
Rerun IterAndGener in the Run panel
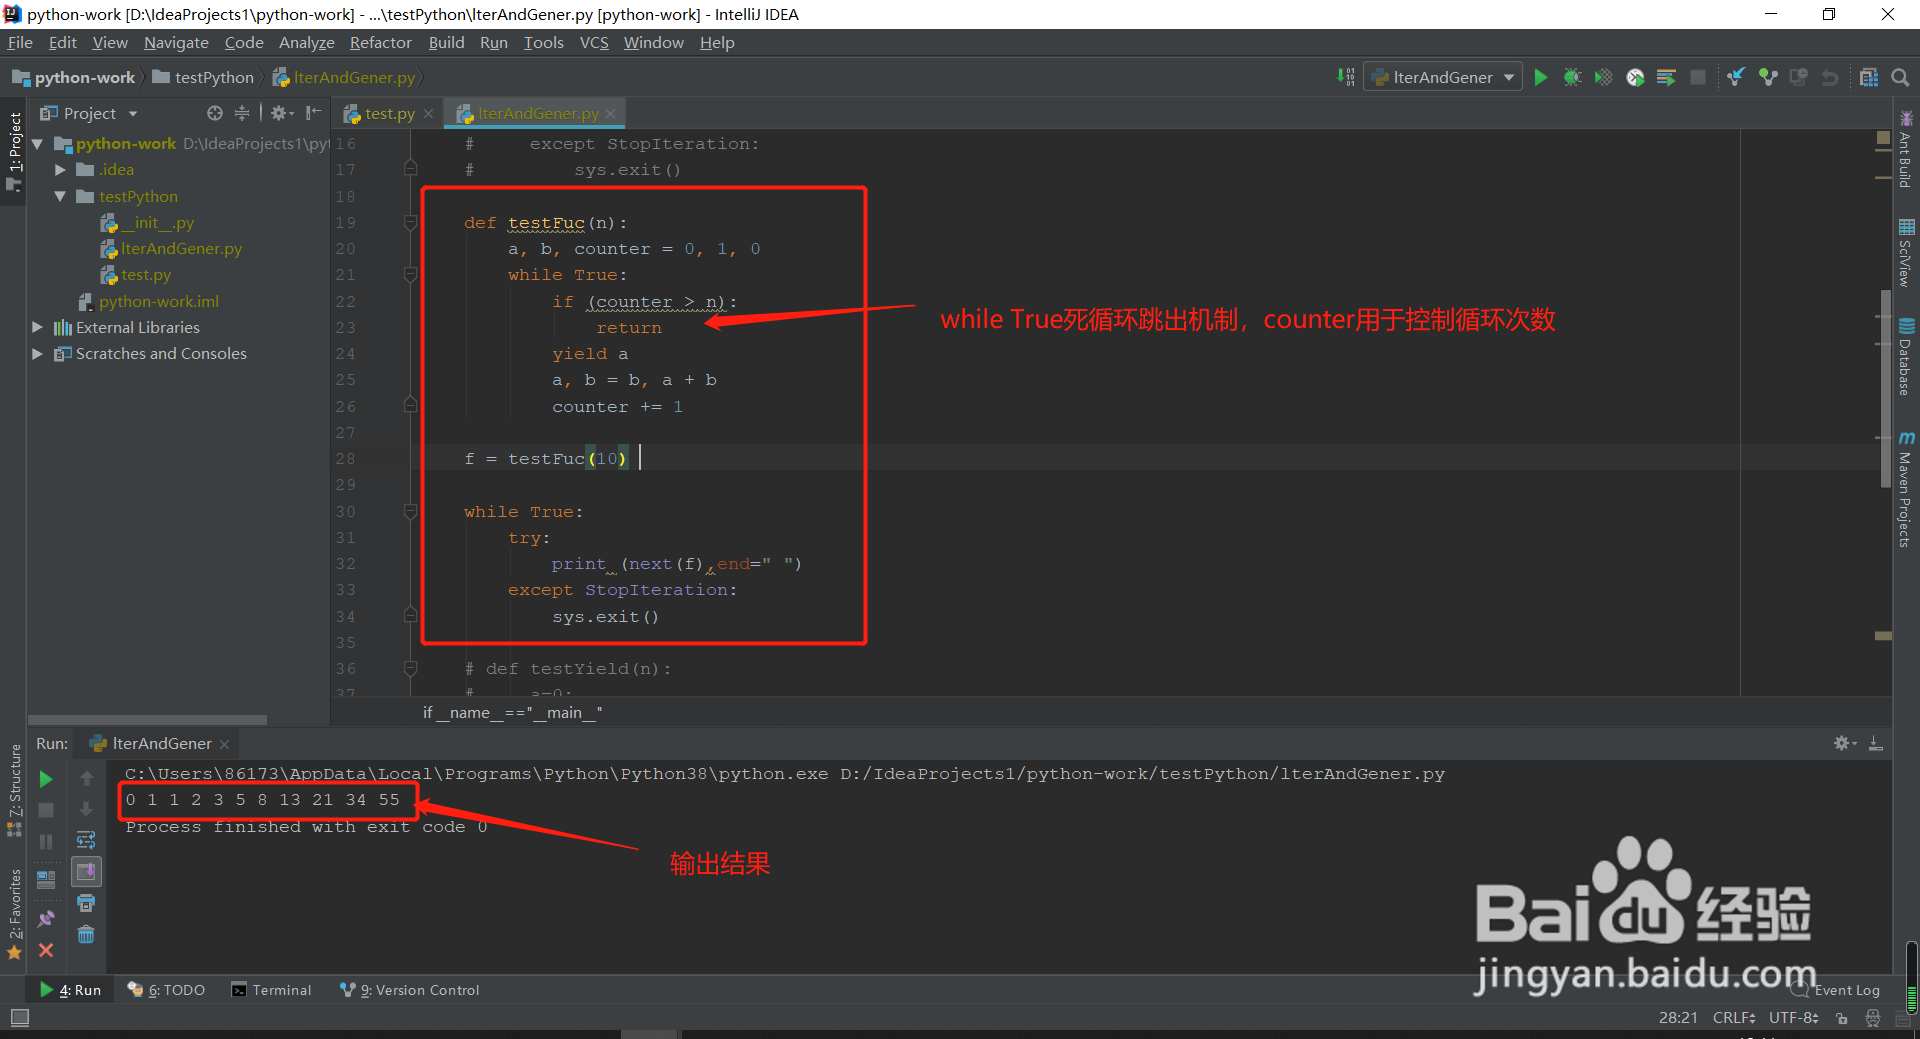pyautogui.click(x=46, y=779)
